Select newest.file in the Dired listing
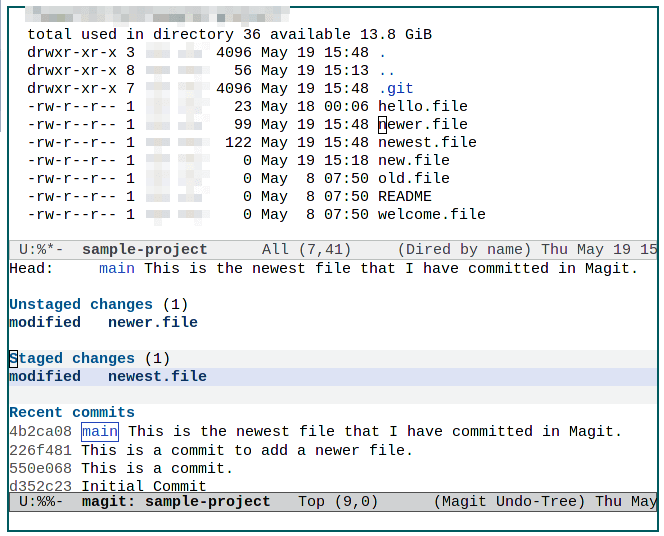The width and height of the screenshot is (664, 536). (426, 142)
